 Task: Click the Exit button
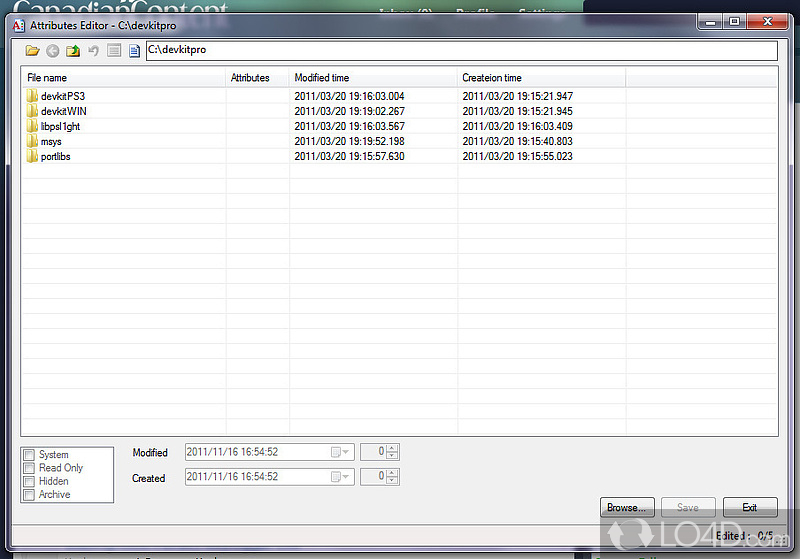(749, 507)
